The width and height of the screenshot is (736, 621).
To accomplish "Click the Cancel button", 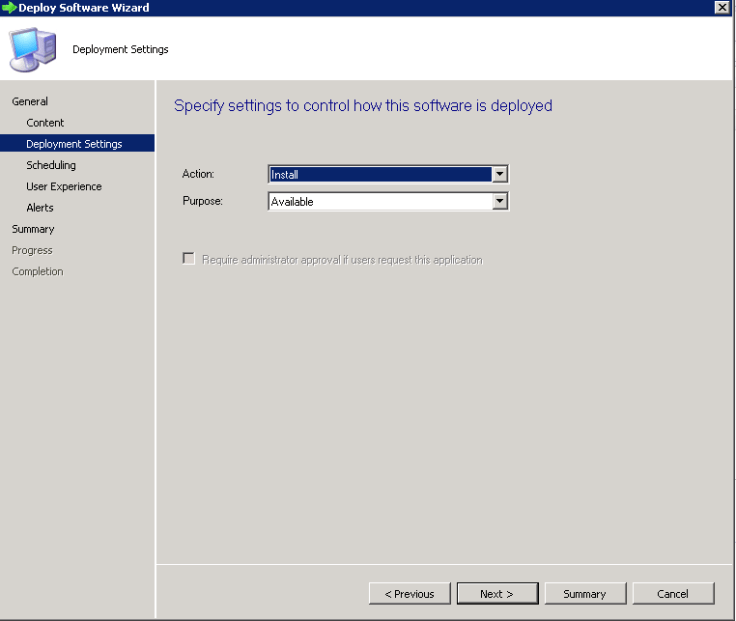I will pos(673,593).
